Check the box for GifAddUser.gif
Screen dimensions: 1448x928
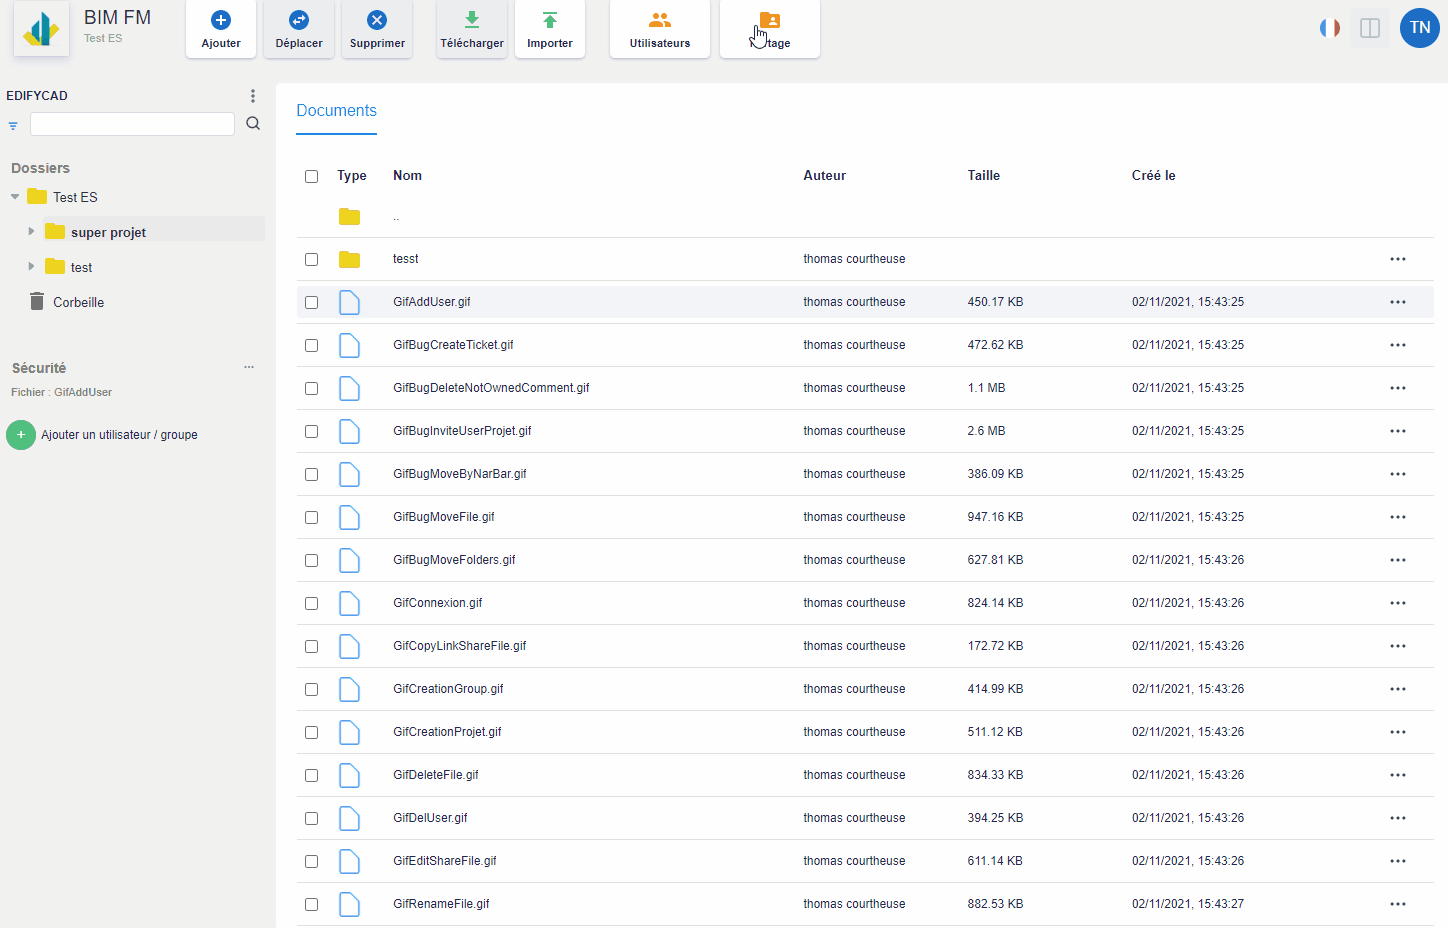click(x=312, y=302)
